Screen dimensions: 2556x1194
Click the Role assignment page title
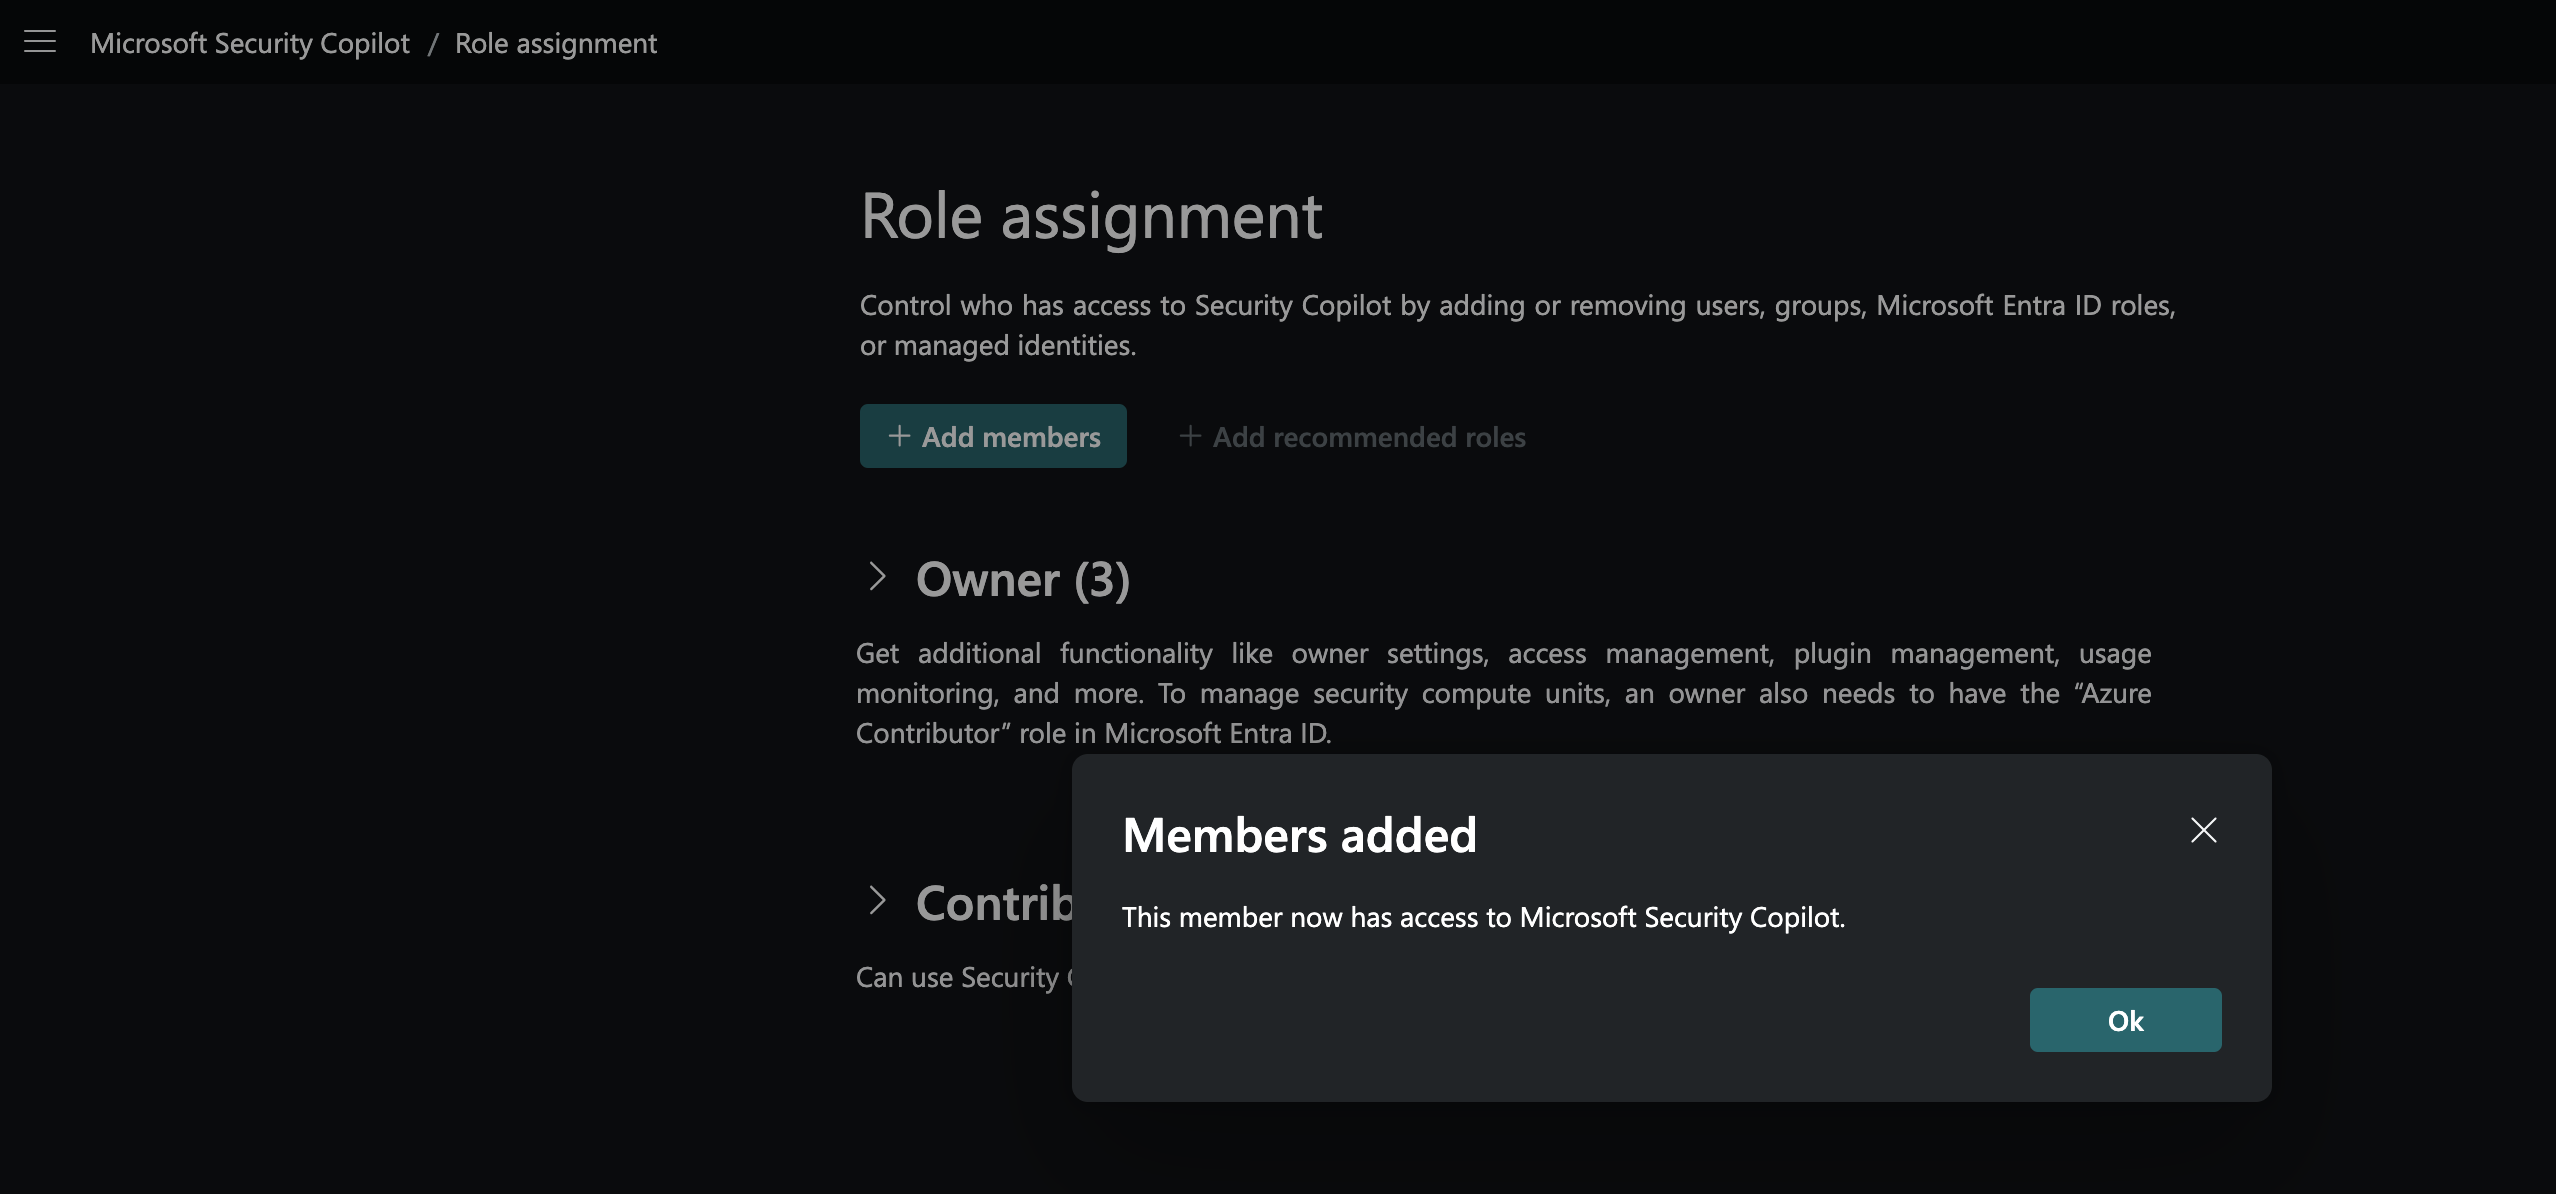[1091, 215]
